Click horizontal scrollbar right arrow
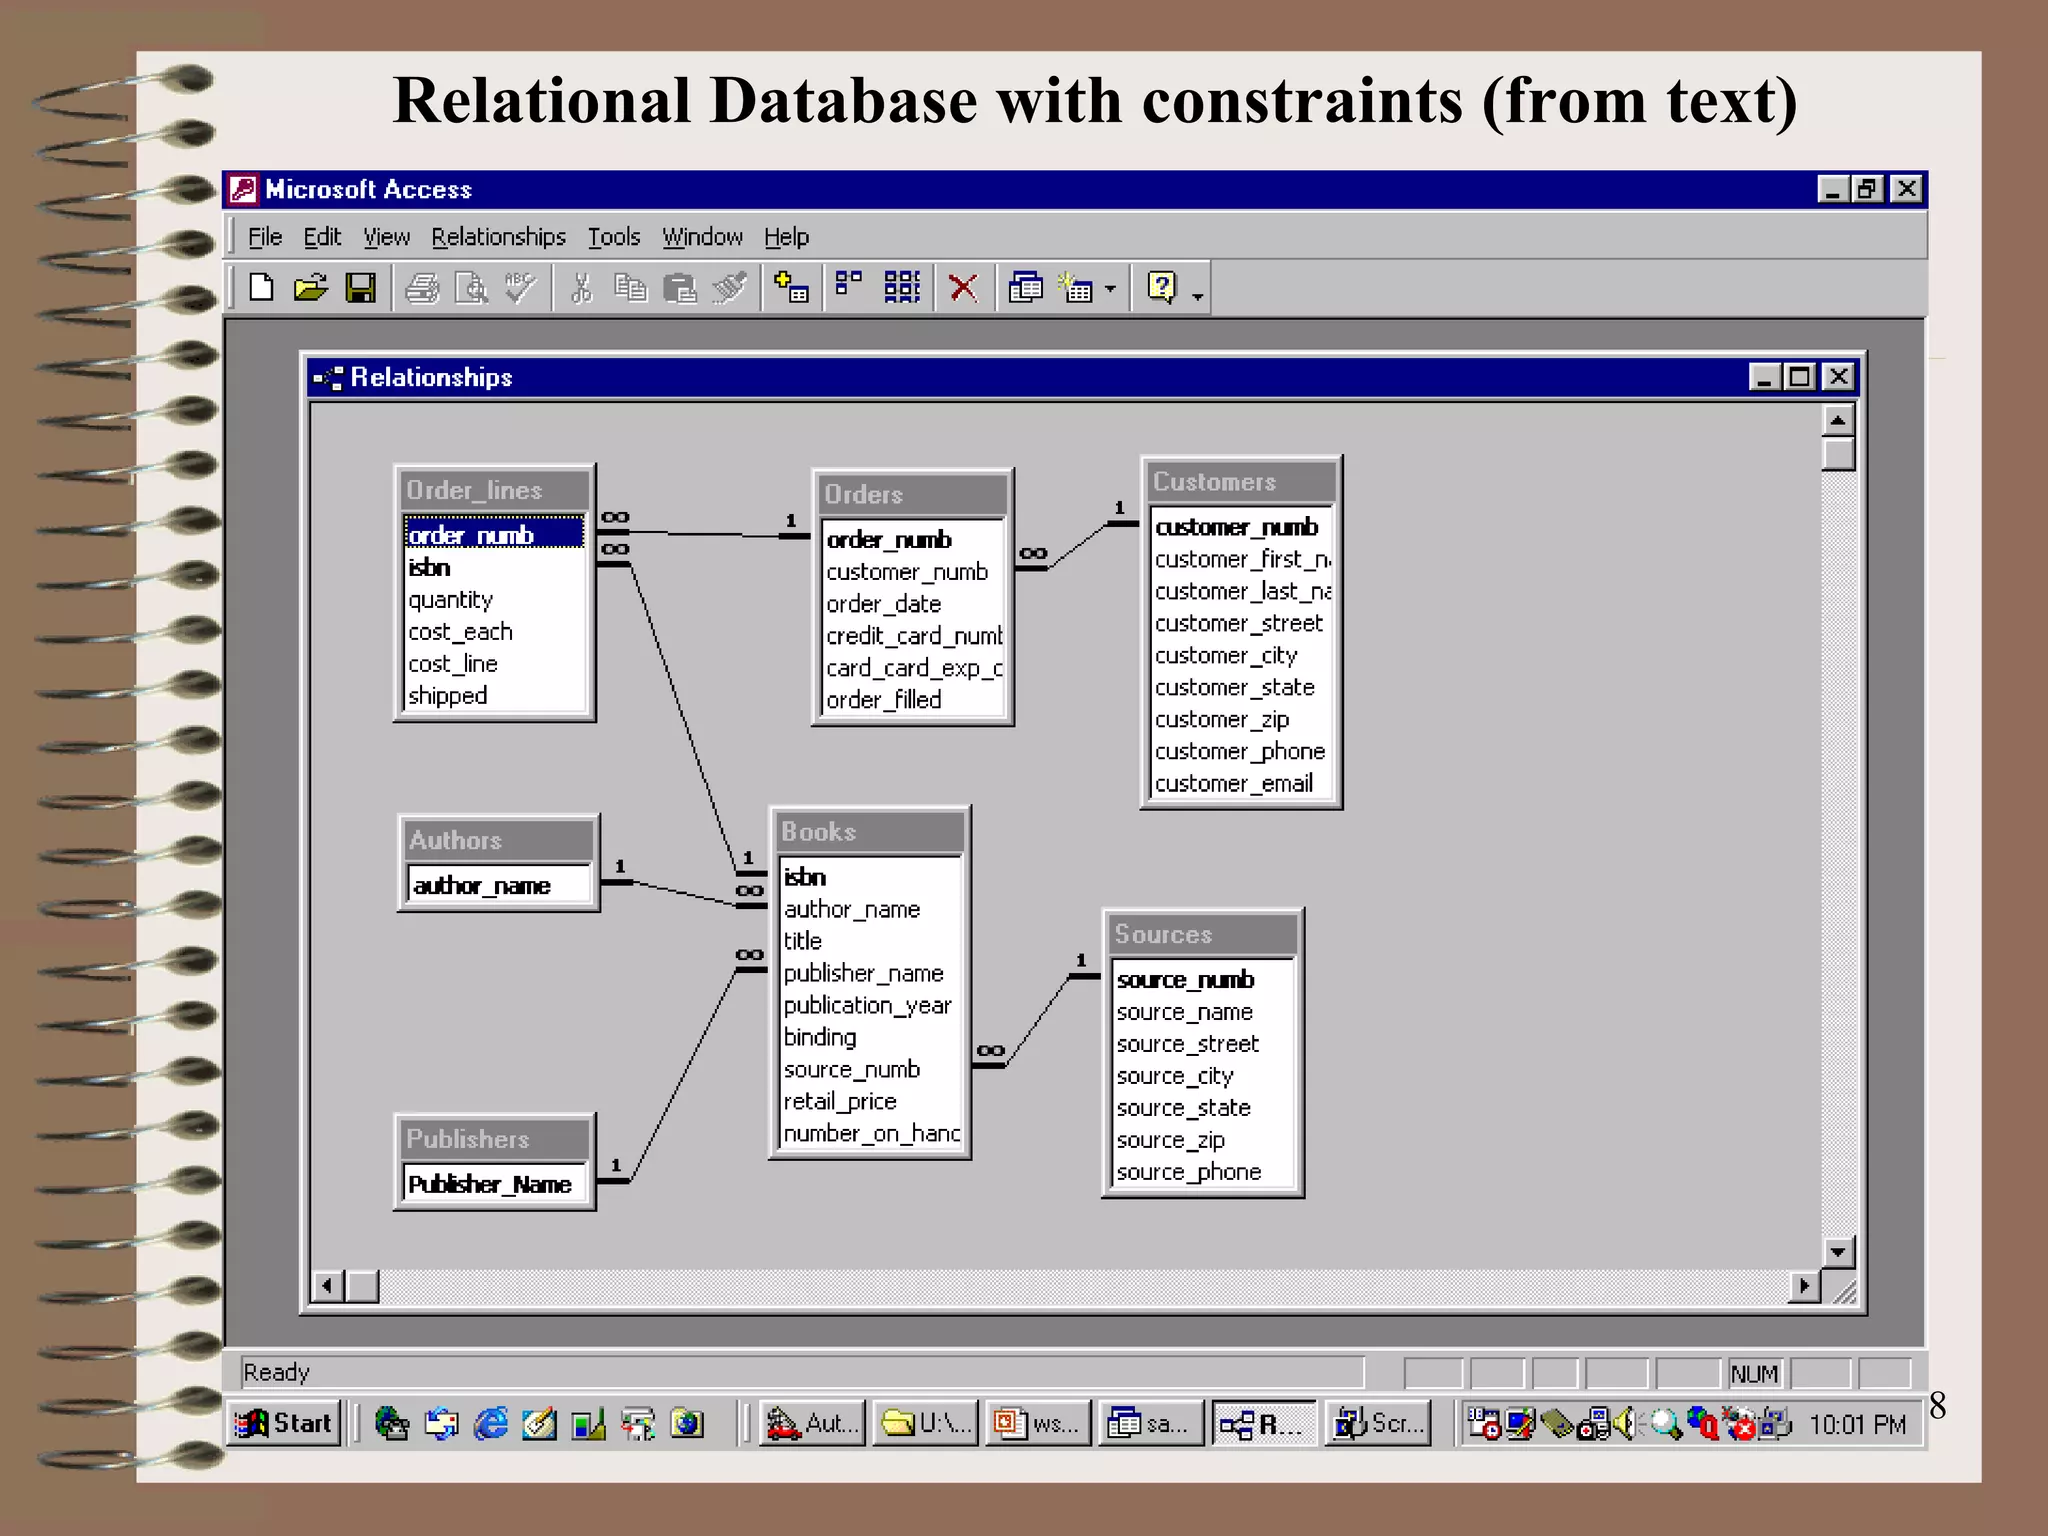This screenshot has height=1536, width=2048. pos(1804,1286)
